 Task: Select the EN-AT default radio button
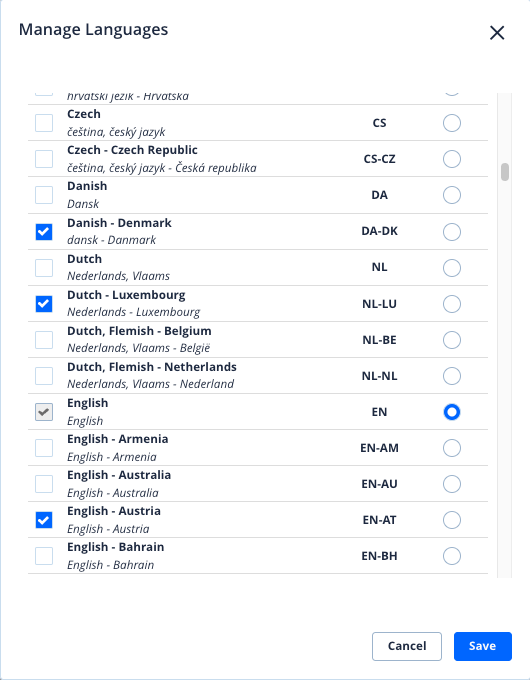(x=451, y=520)
